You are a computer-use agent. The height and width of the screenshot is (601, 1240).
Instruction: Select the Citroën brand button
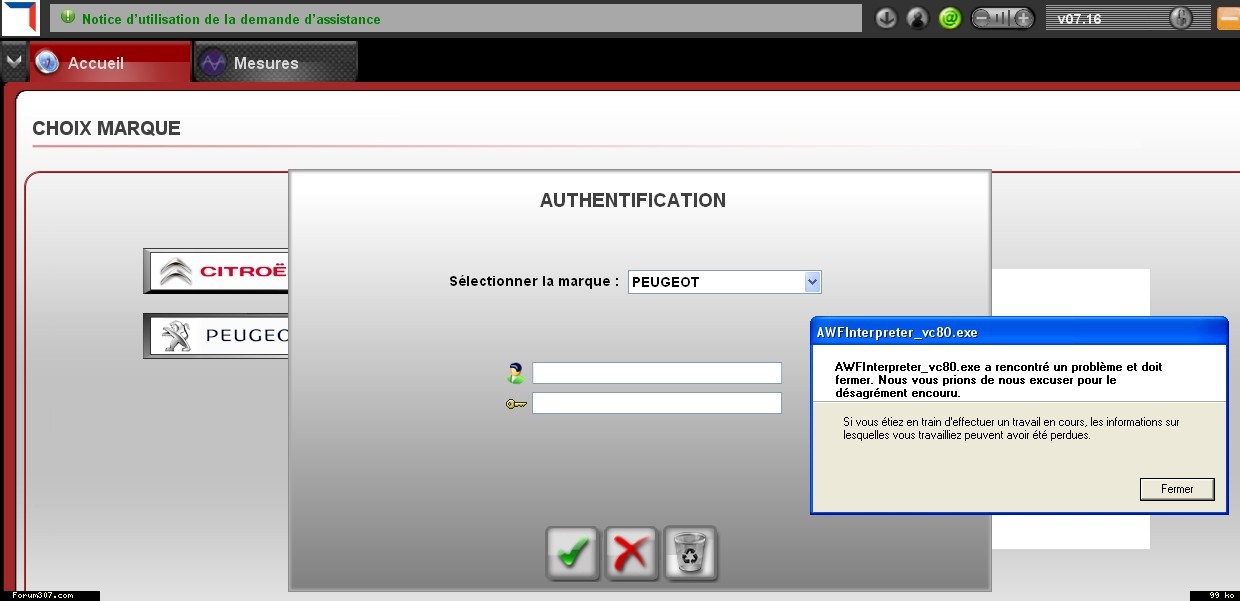[x=217, y=271]
